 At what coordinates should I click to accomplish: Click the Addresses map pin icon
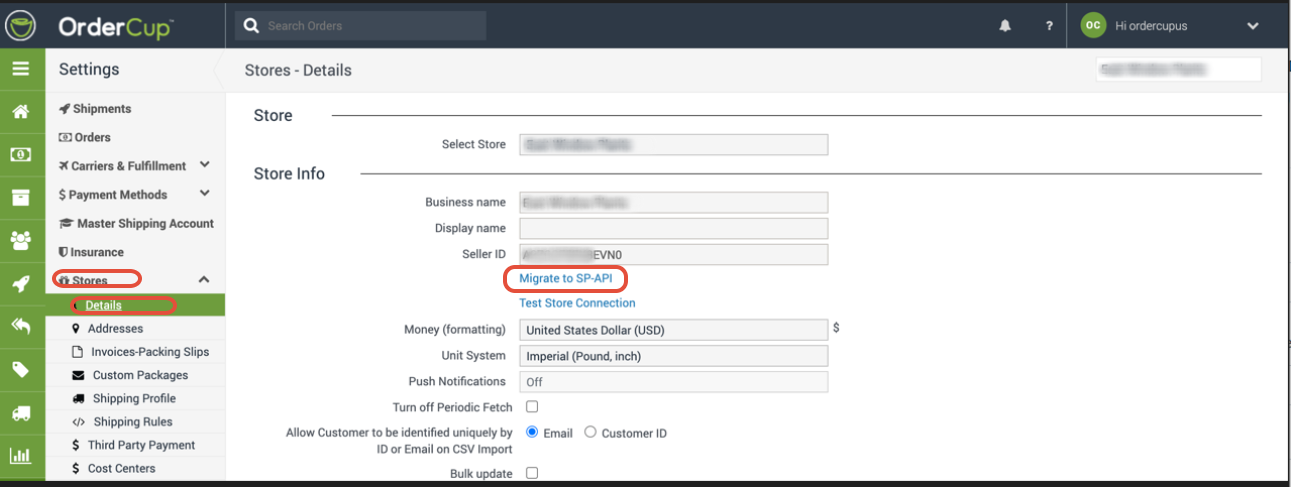[x=77, y=328]
